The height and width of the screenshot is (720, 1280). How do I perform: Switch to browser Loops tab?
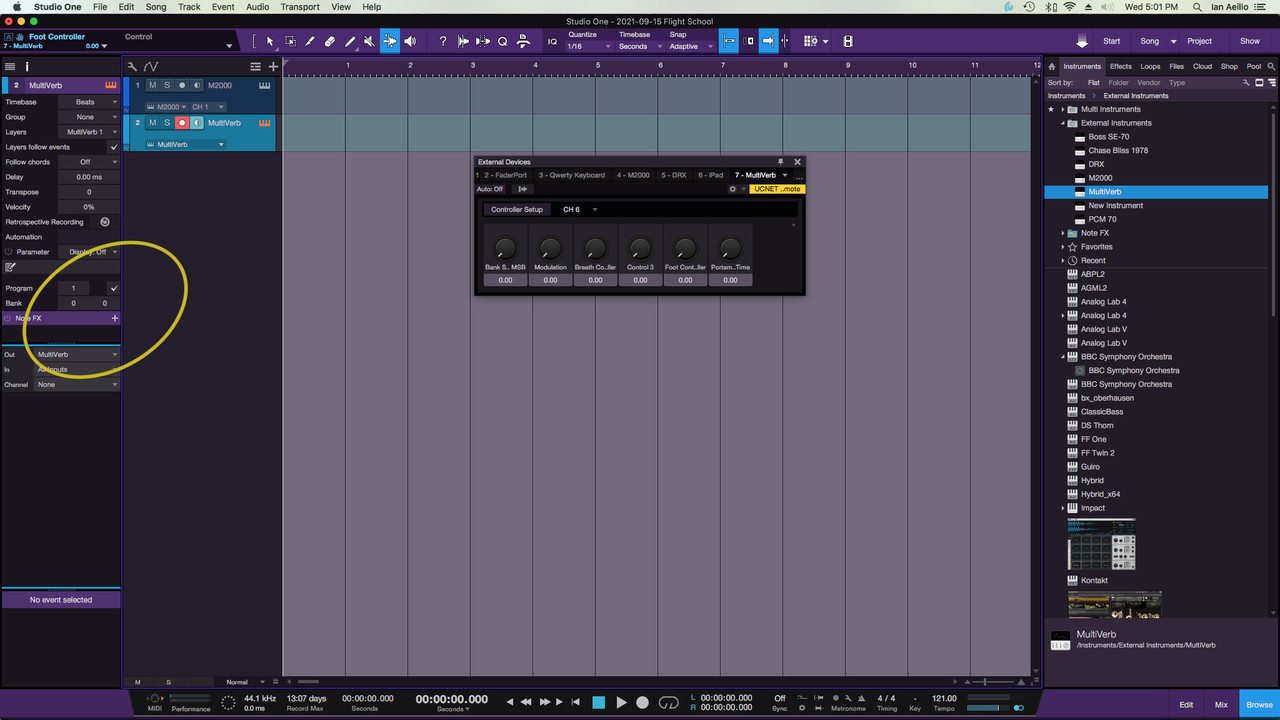(1151, 66)
